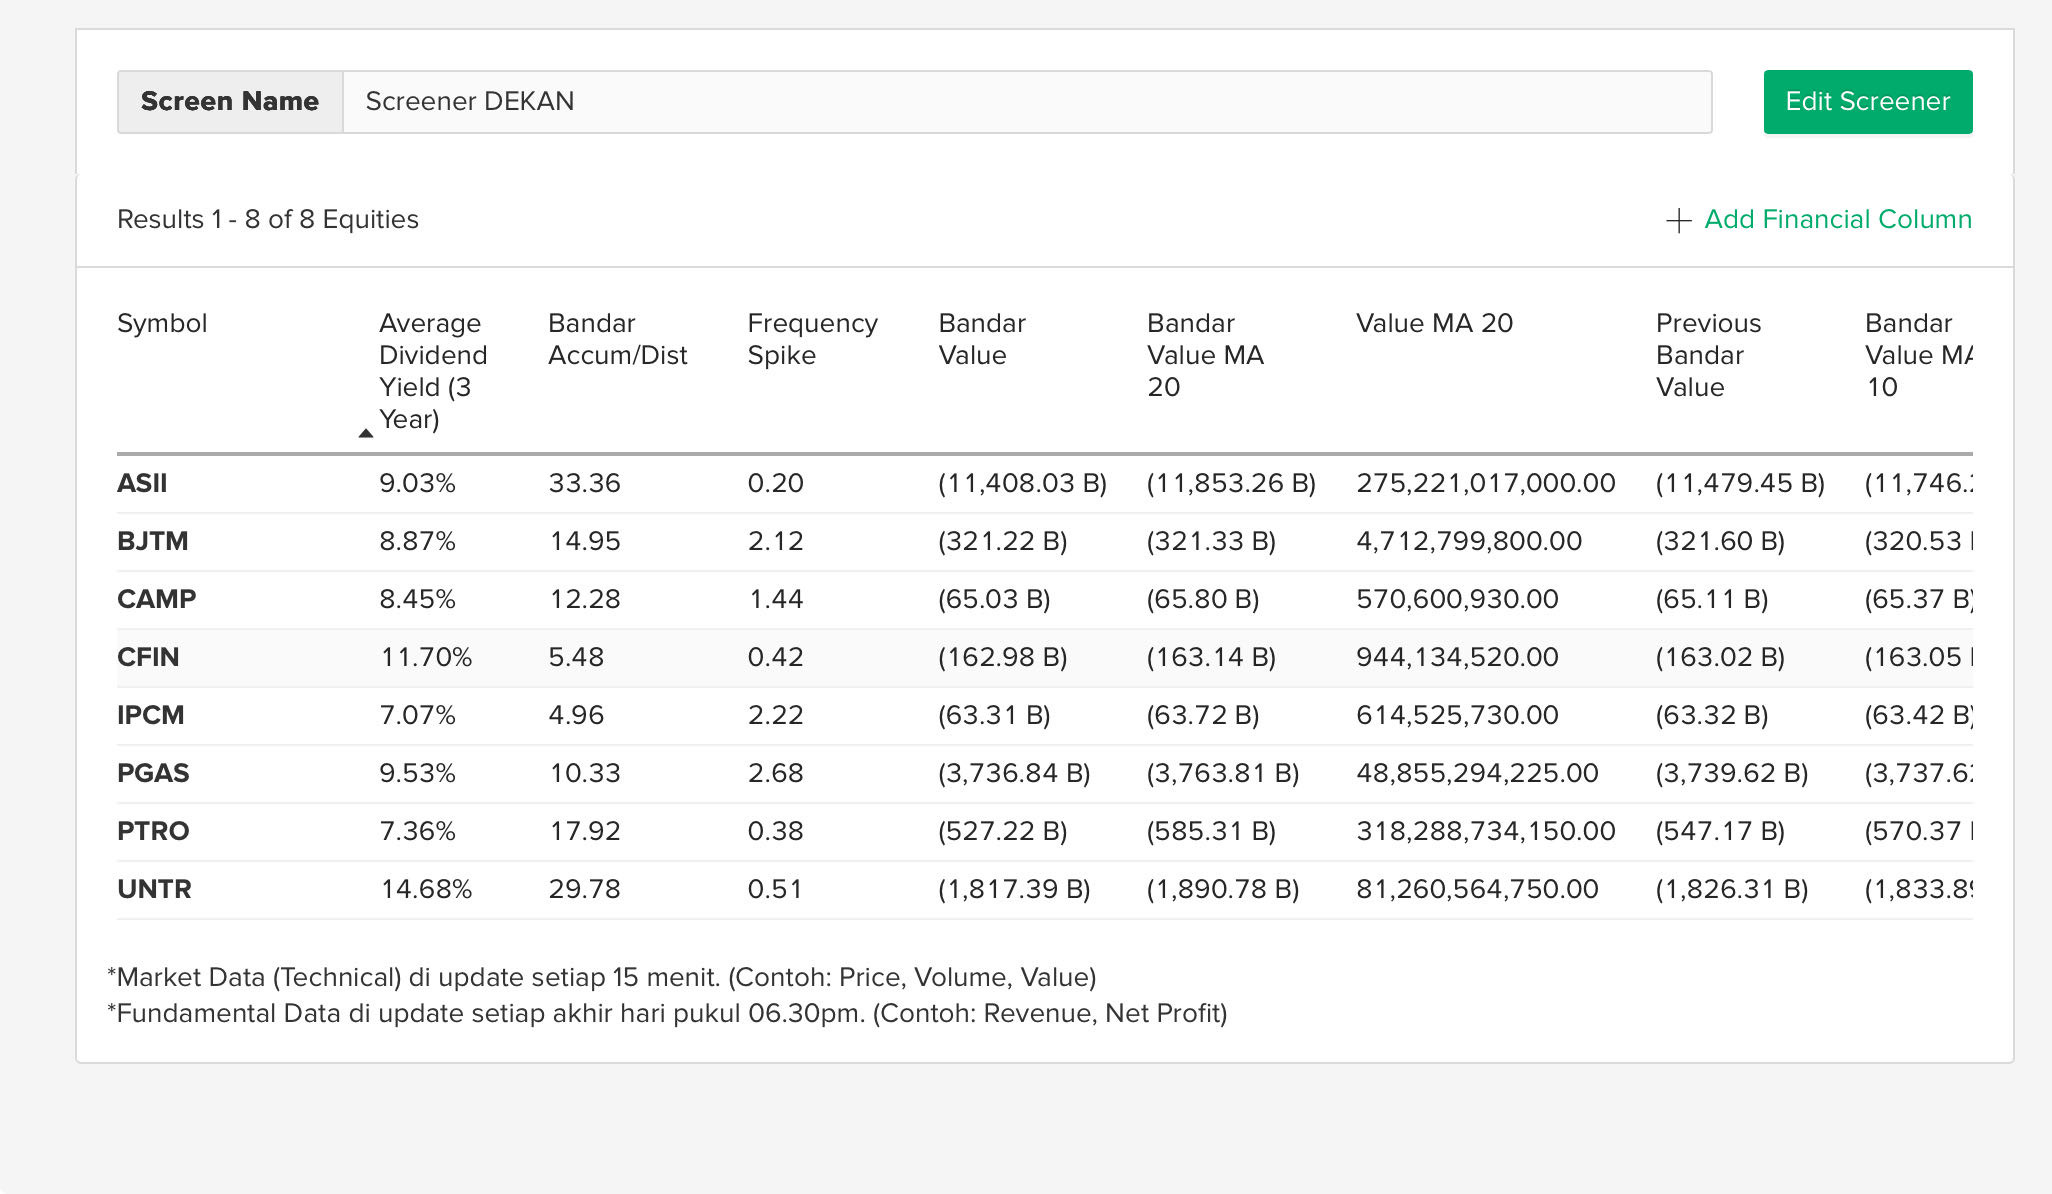The image size is (2052, 1194).
Task: Click BJTM Bandar Value (321.22 B)
Action: tap(1002, 541)
